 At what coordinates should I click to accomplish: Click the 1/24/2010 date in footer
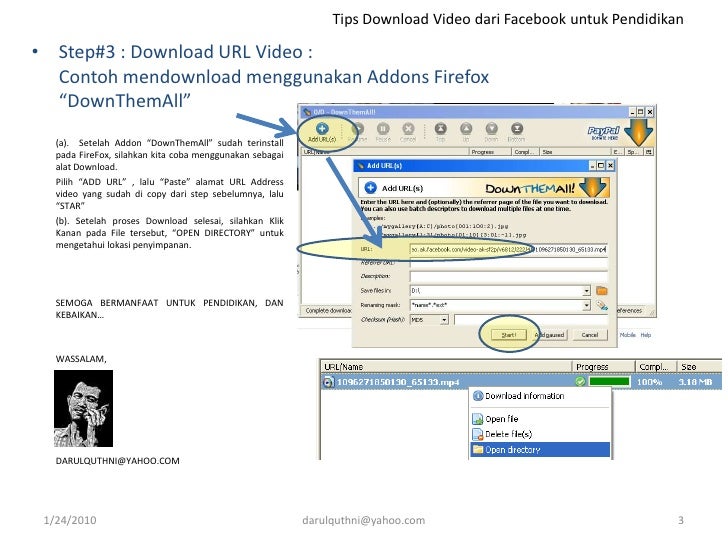pyautogui.click(x=70, y=520)
